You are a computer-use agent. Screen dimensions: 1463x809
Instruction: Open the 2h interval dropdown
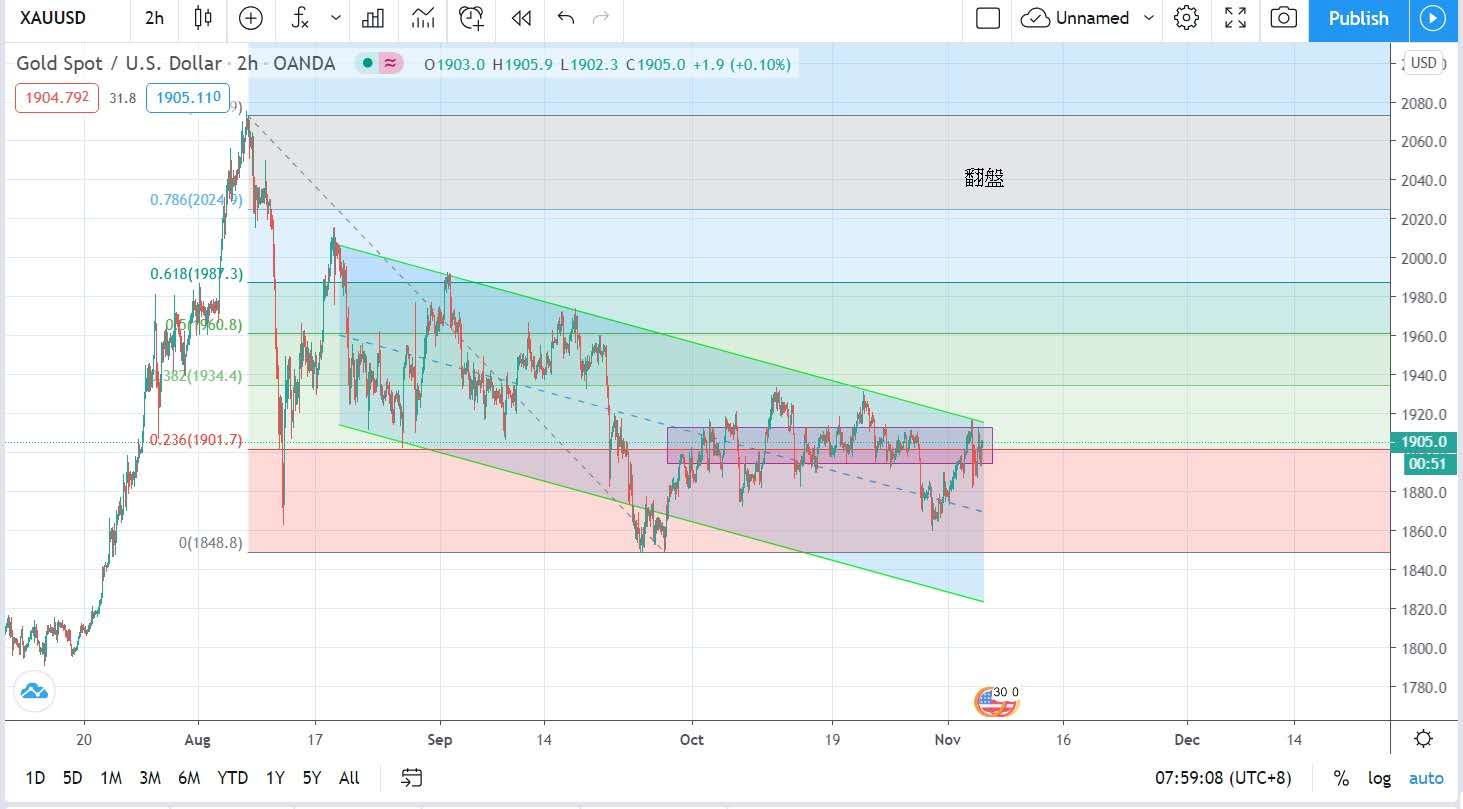pyautogui.click(x=154, y=18)
